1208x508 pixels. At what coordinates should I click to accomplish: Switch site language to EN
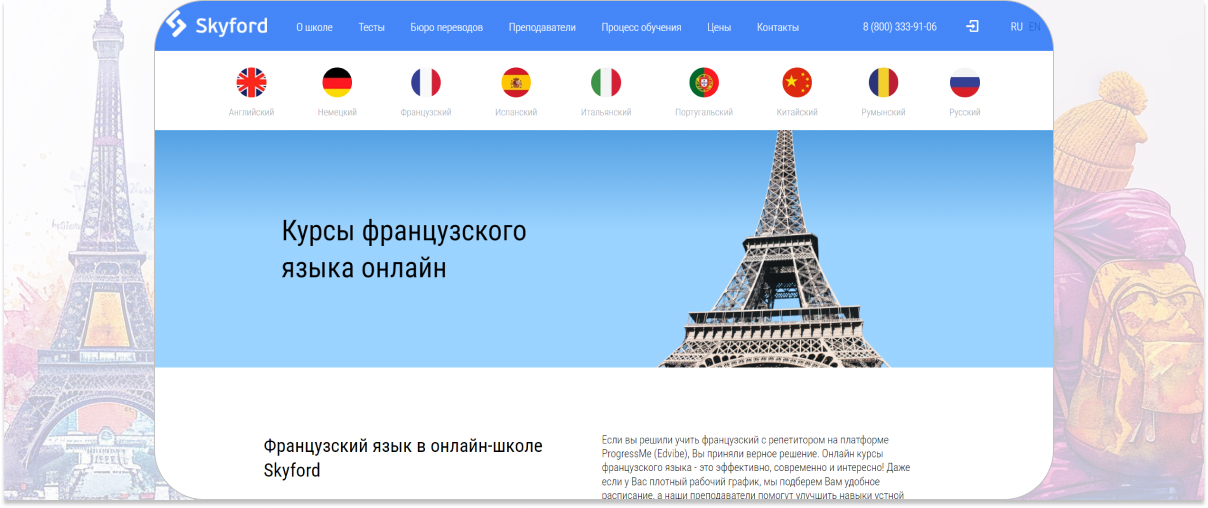click(1035, 27)
